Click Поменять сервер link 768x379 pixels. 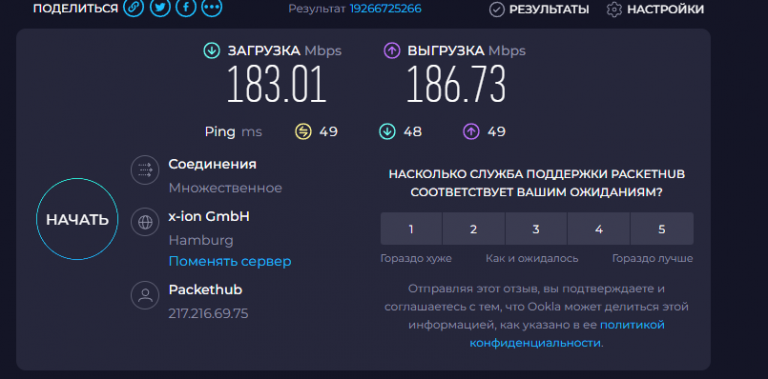coord(230,261)
